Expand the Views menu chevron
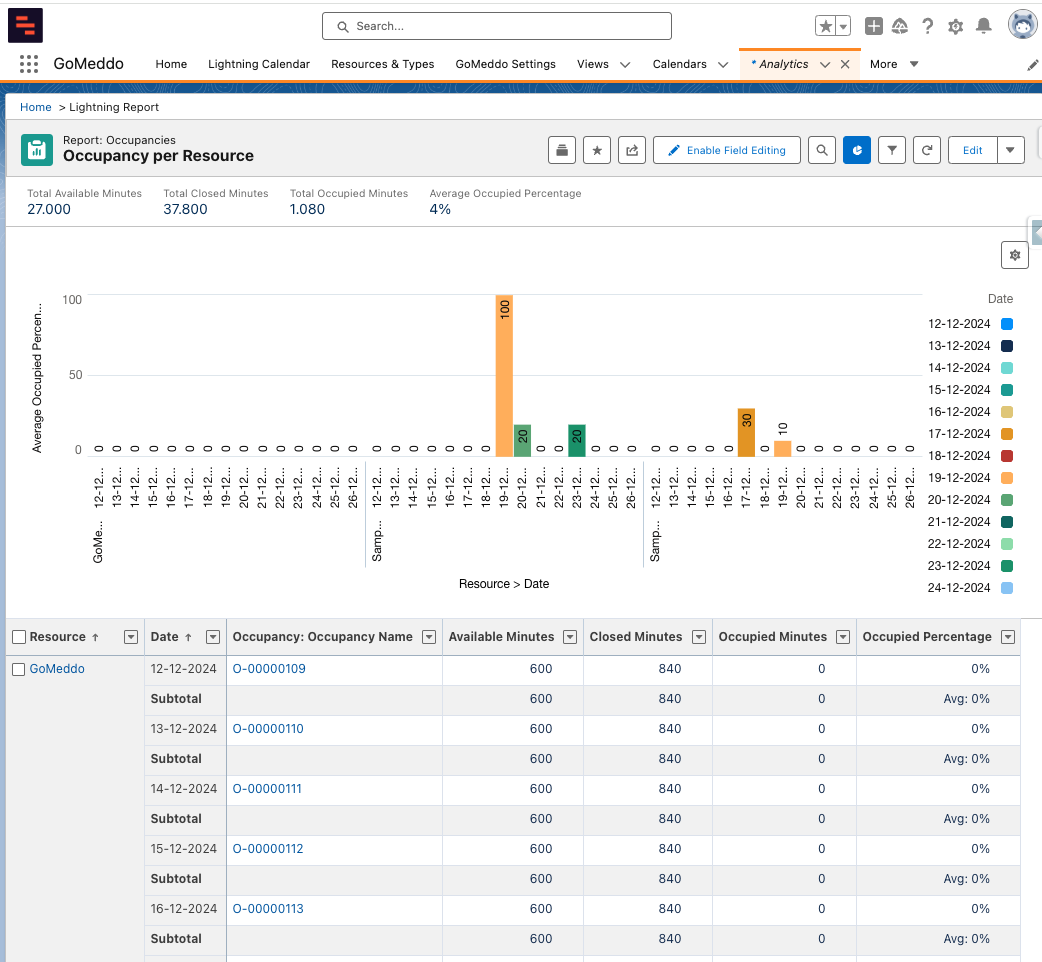Screen dimensions: 1042x962 click(625, 64)
